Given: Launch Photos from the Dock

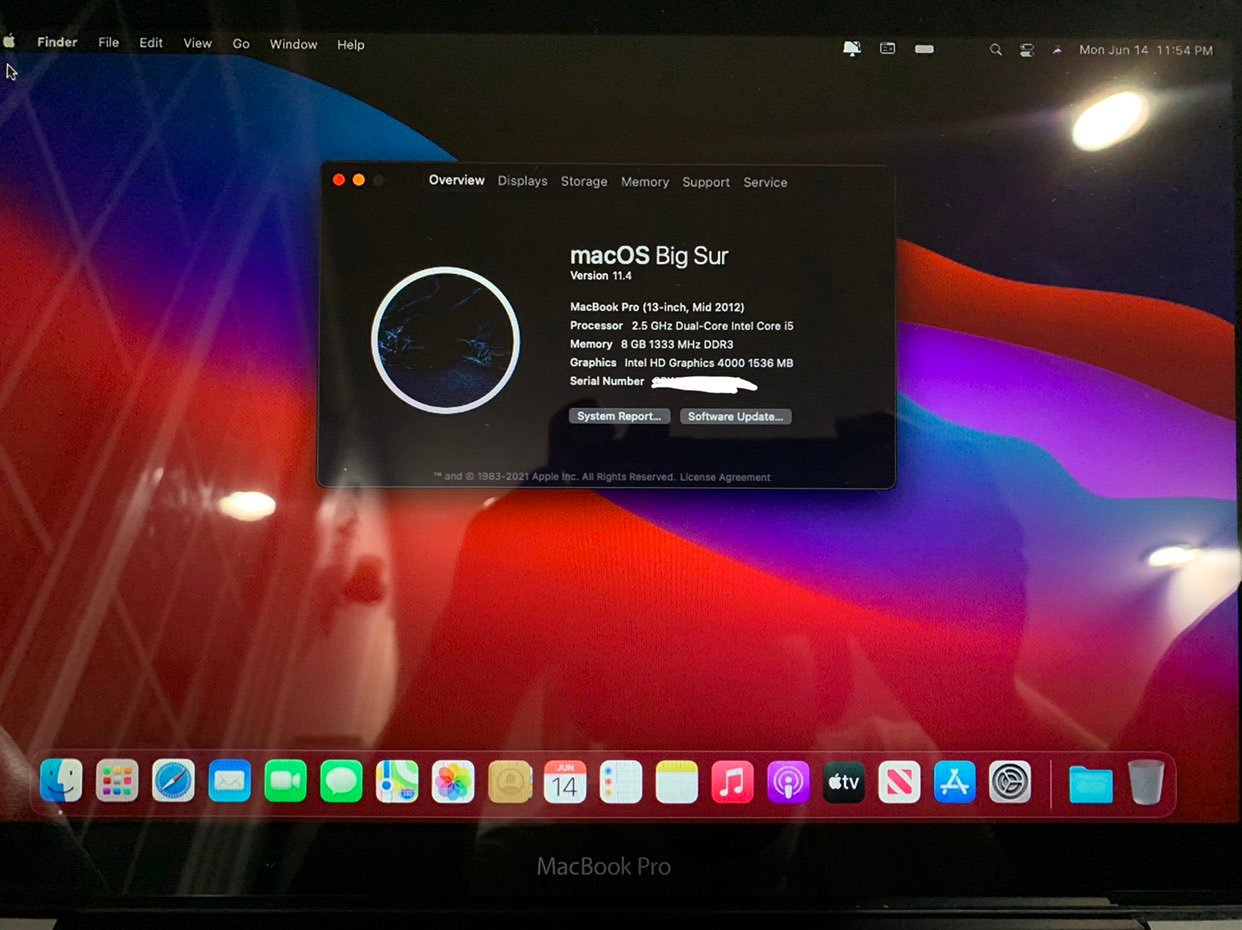Looking at the screenshot, I should point(453,781).
